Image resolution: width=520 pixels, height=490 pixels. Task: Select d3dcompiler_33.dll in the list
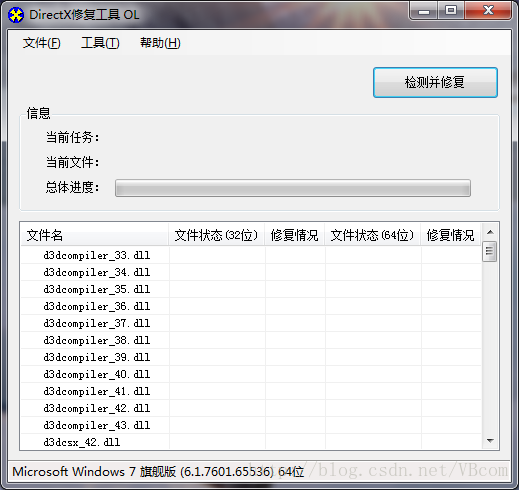[251, 255]
